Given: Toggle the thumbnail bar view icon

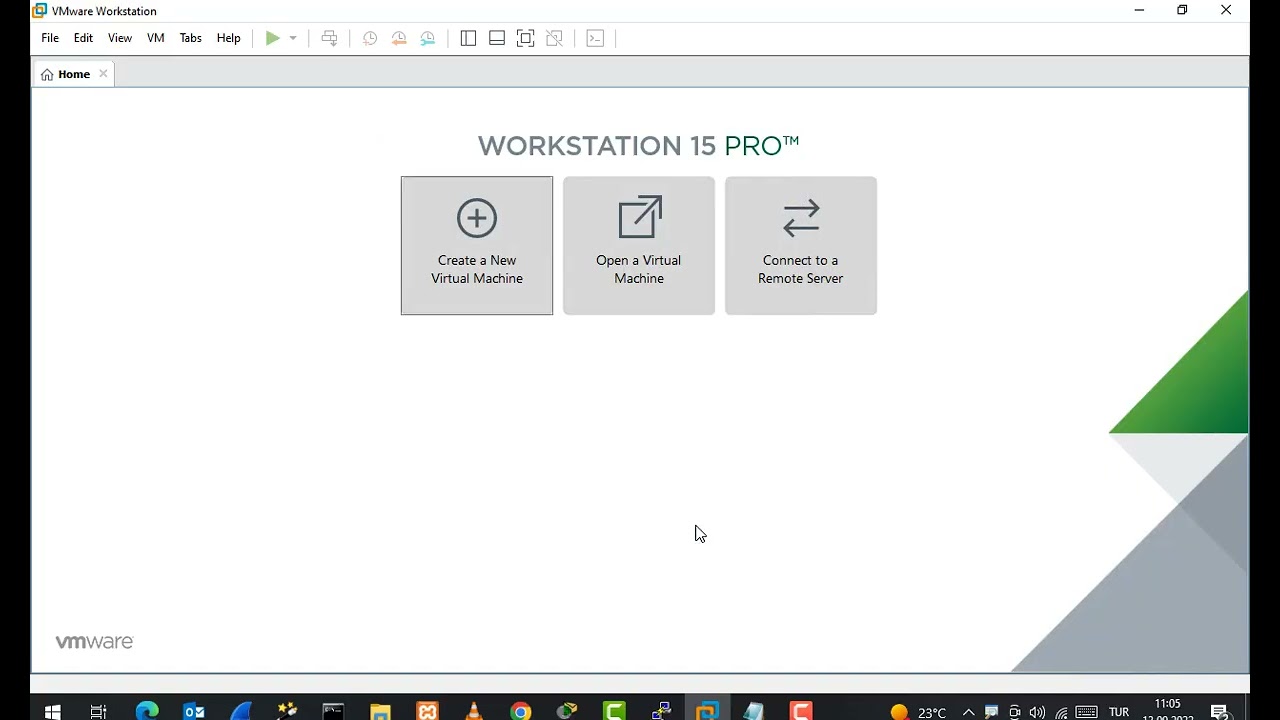Looking at the screenshot, I should [497, 38].
